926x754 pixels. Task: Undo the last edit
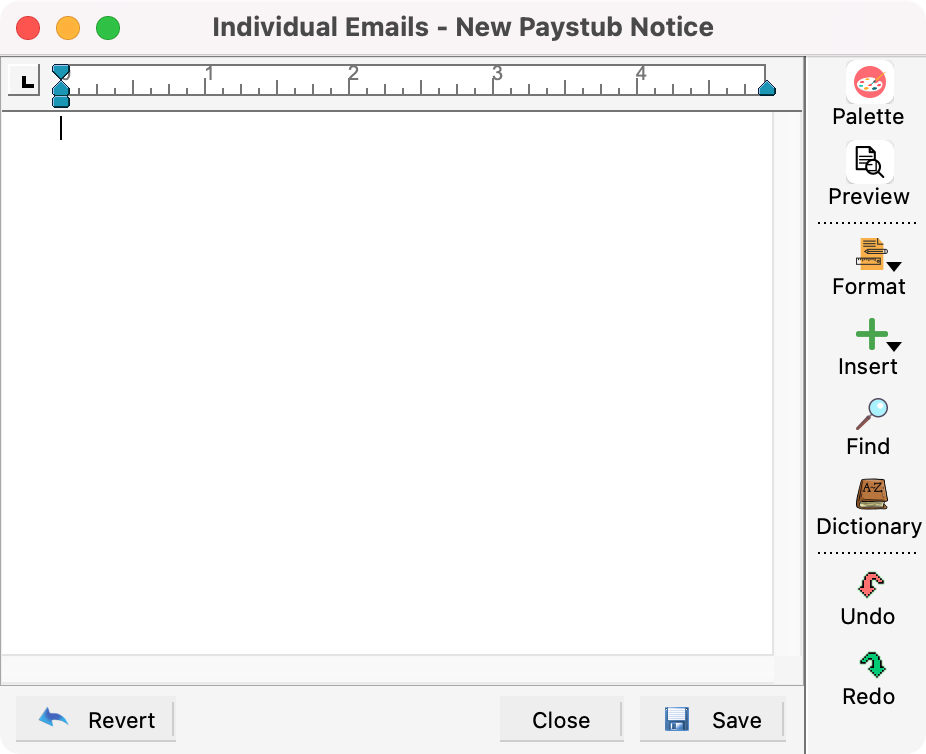[x=868, y=585]
